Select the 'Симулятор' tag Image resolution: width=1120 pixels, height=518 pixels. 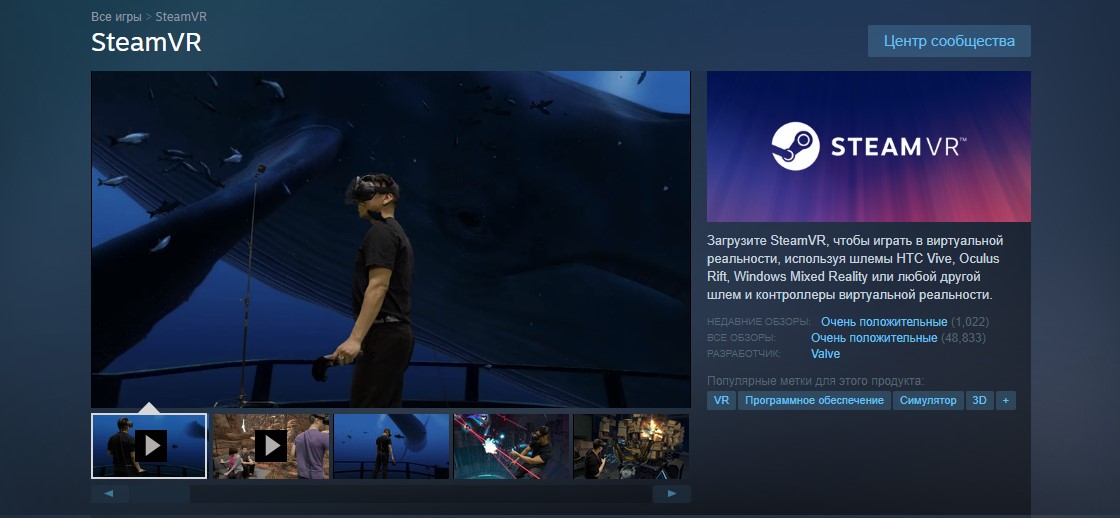928,401
